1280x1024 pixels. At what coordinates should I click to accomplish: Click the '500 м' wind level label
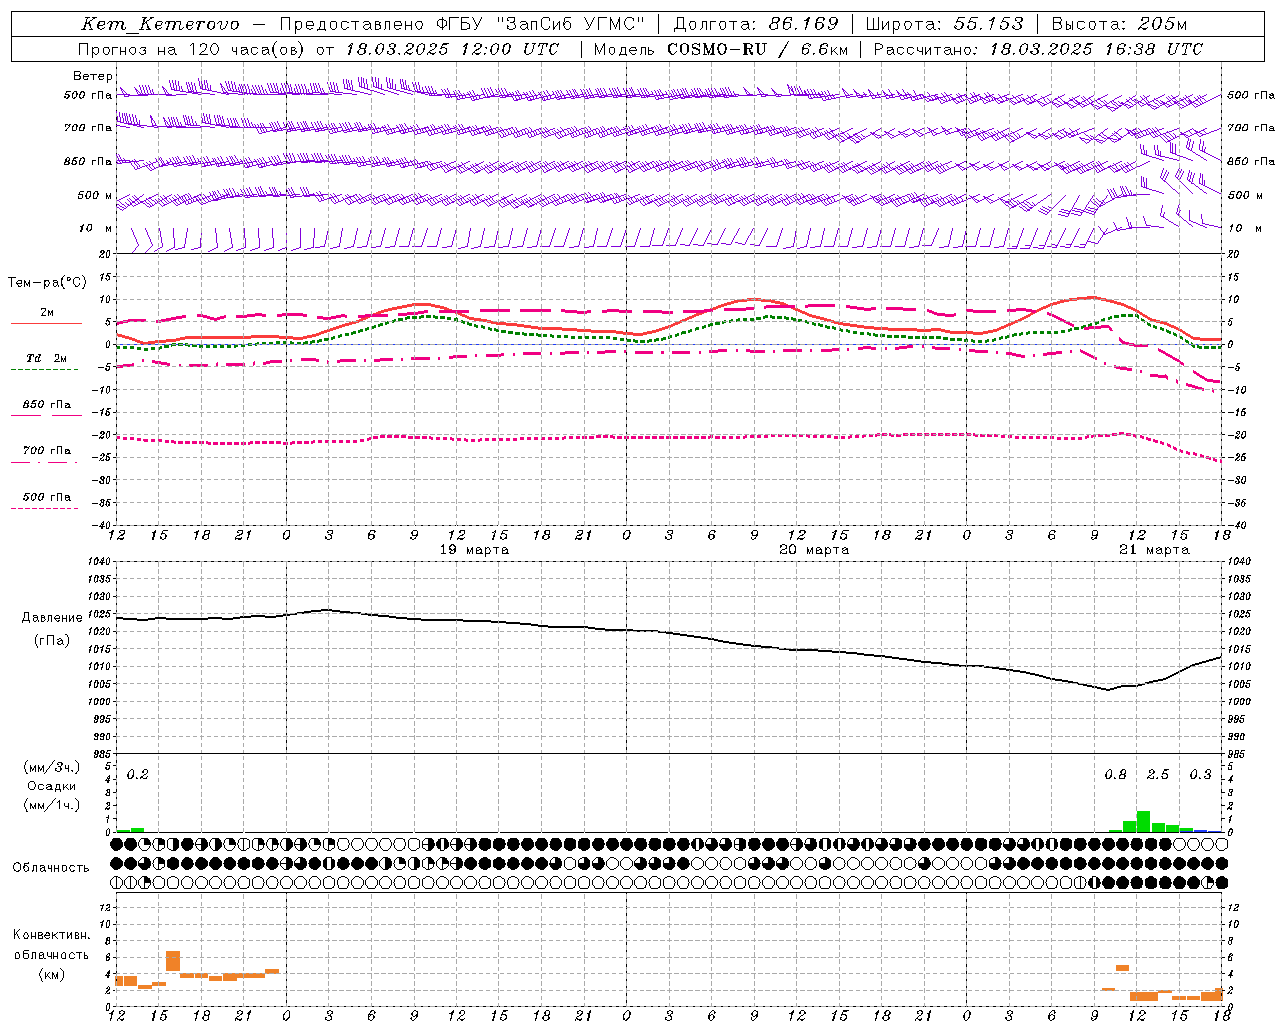pos(95,195)
